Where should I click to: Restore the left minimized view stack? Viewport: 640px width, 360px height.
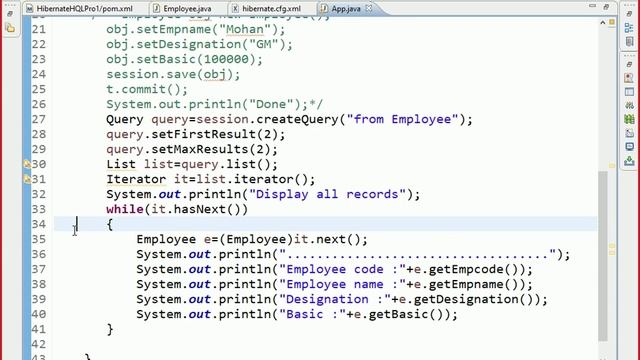tap(10, 13)
